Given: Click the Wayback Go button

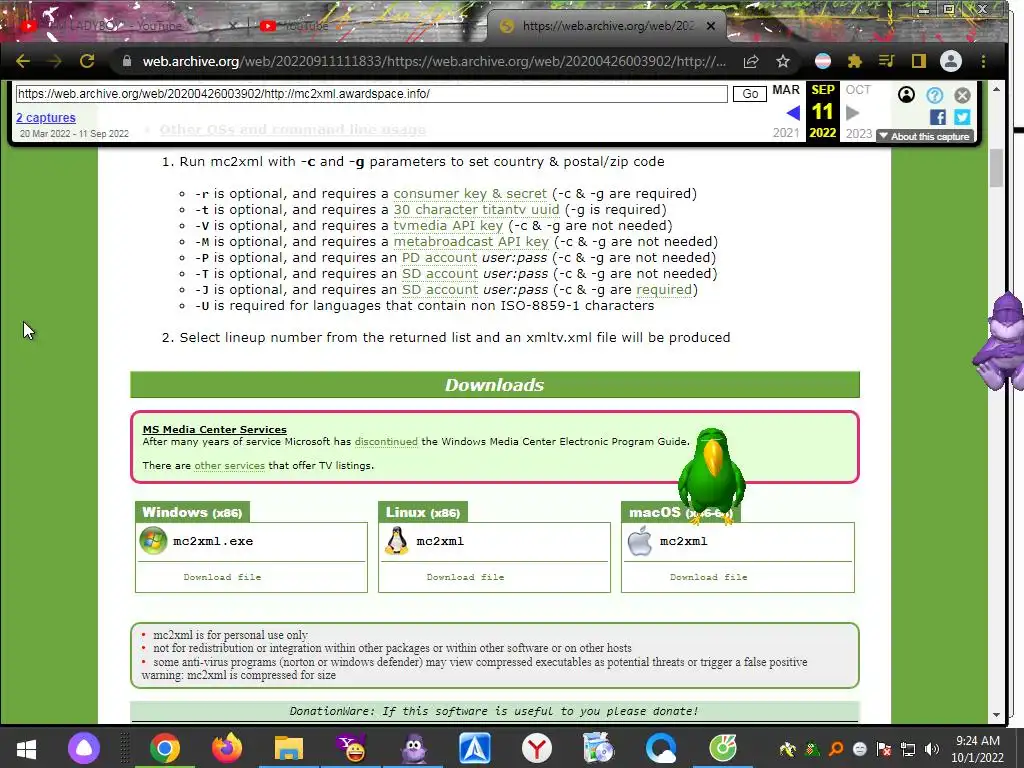Looking at the screenshot, I should [750, 93].
